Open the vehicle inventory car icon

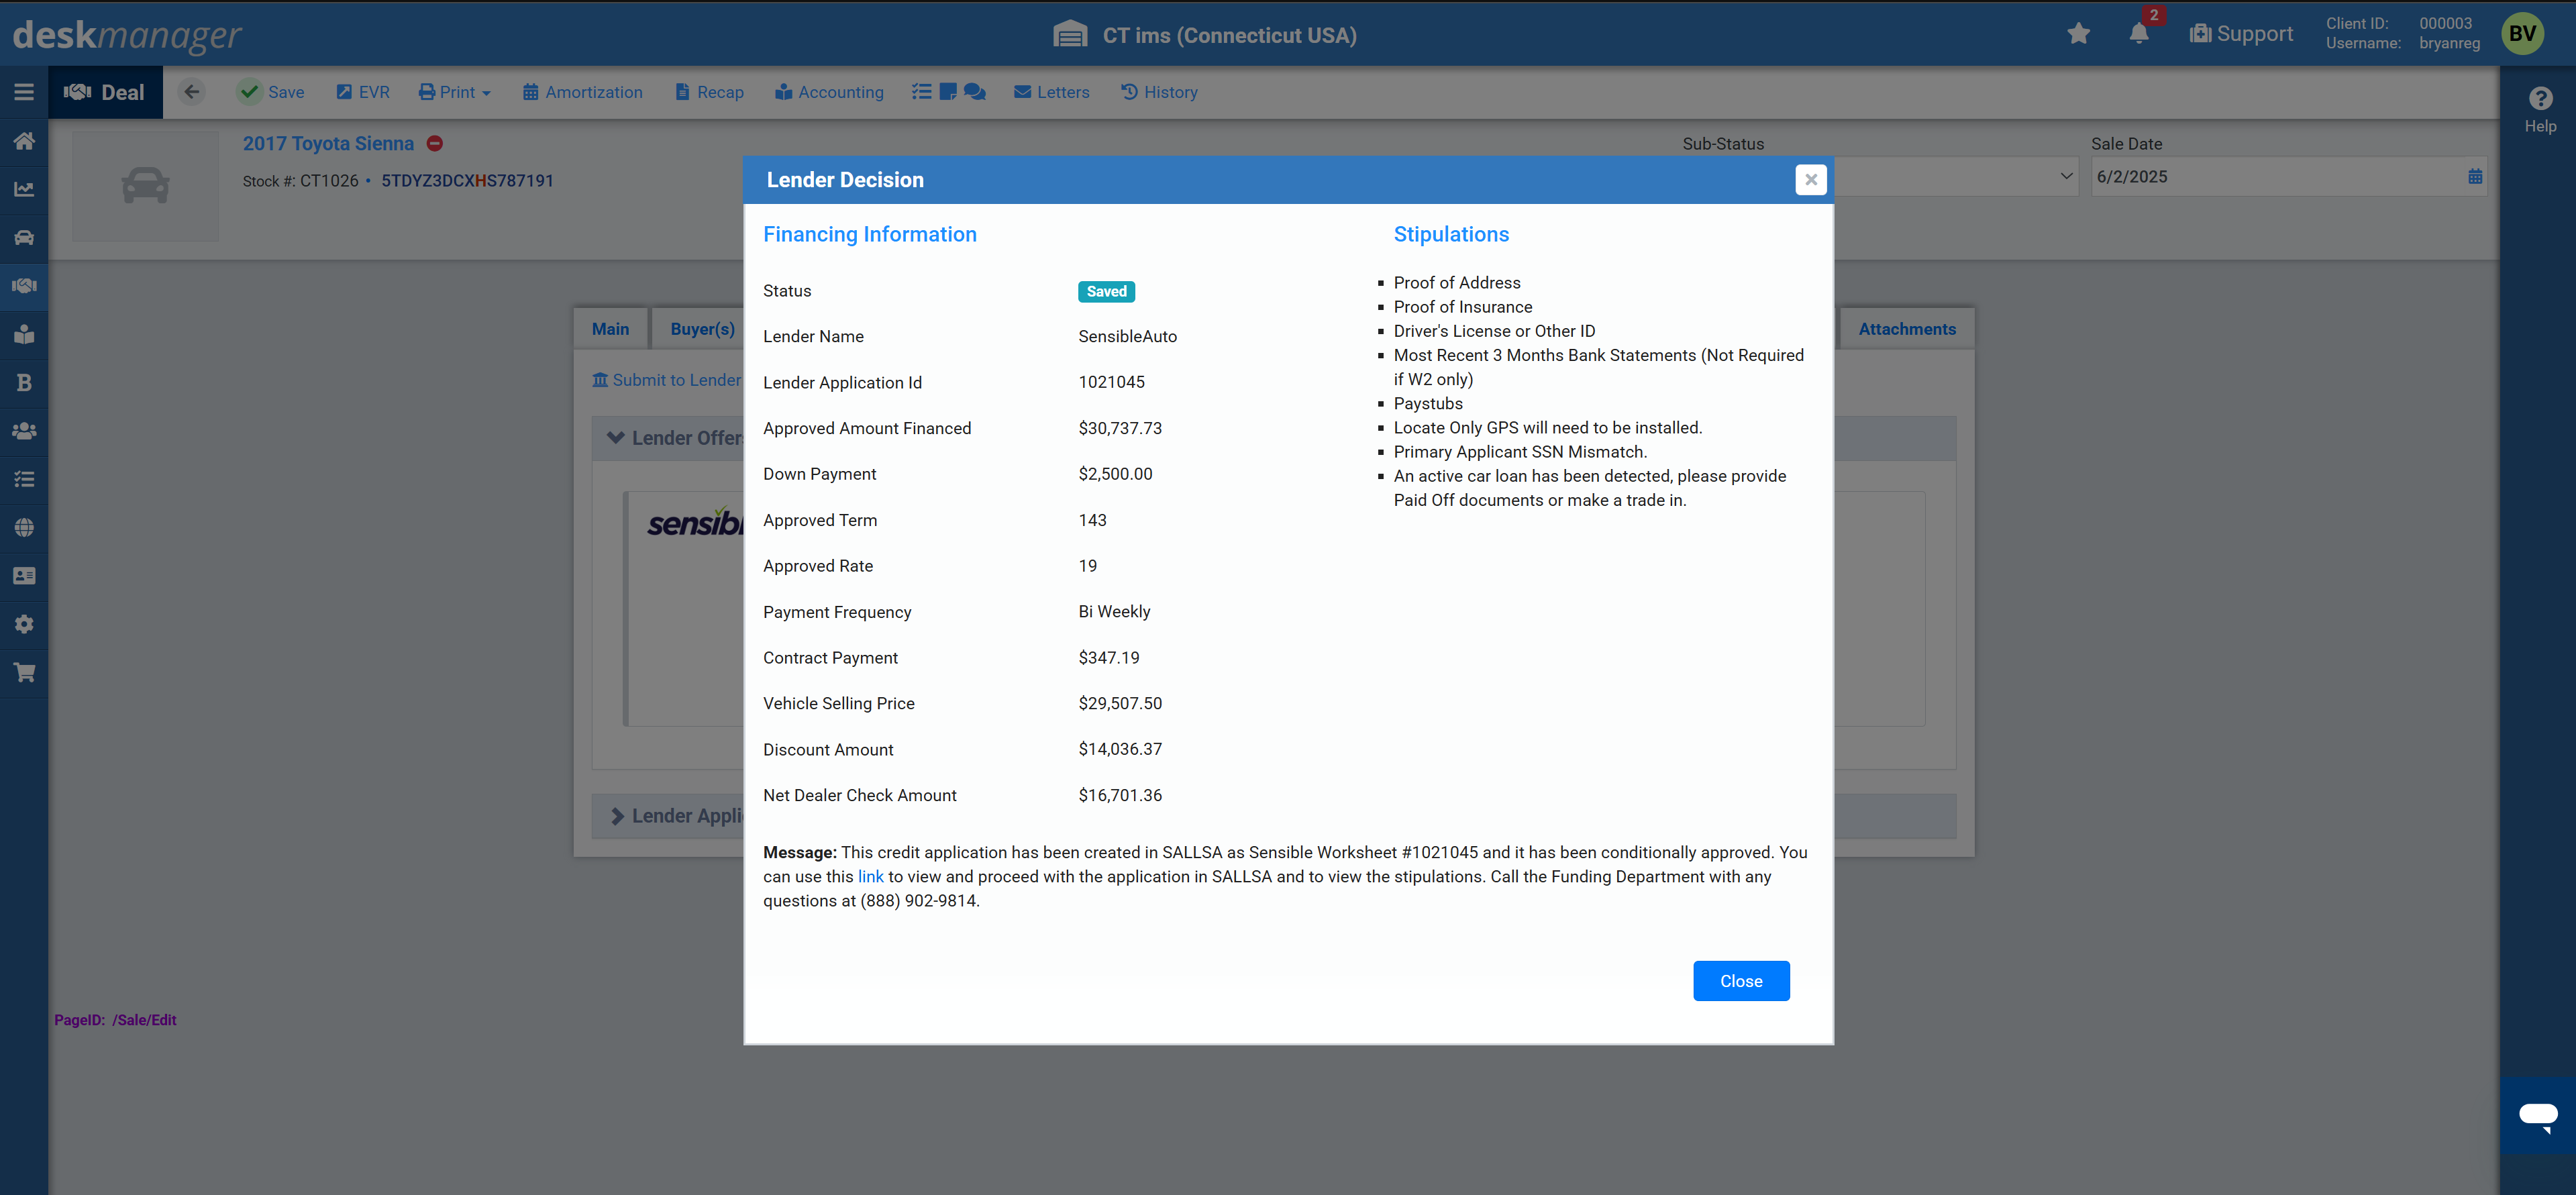click(24, 237)
